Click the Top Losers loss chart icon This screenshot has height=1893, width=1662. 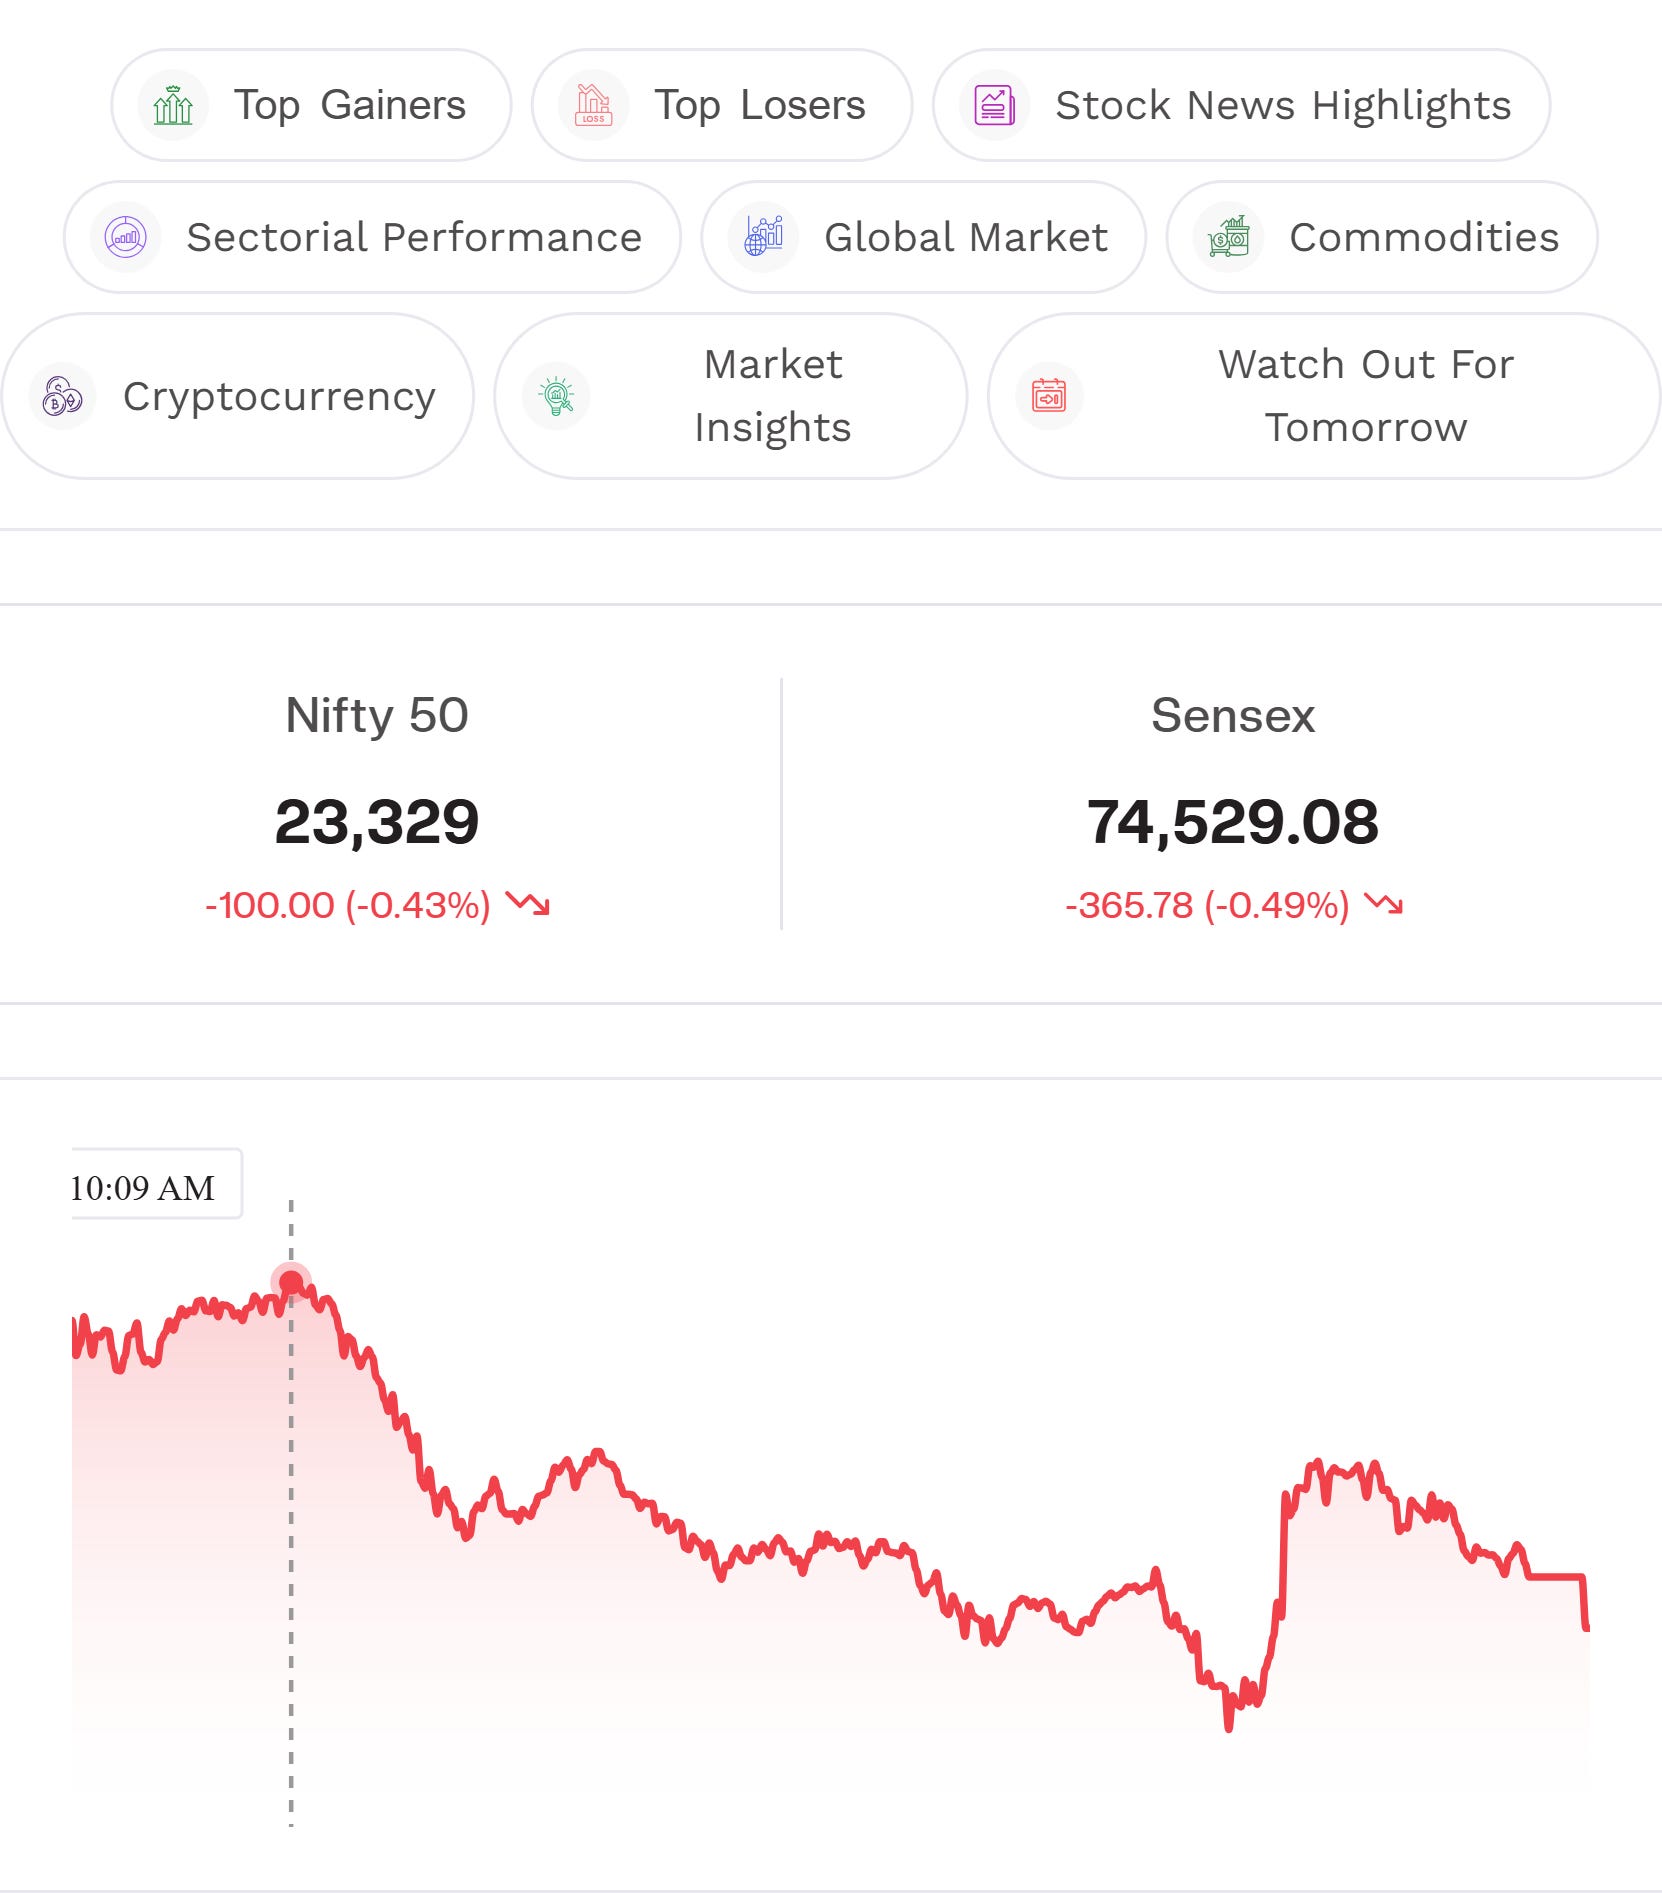(593, 105)
